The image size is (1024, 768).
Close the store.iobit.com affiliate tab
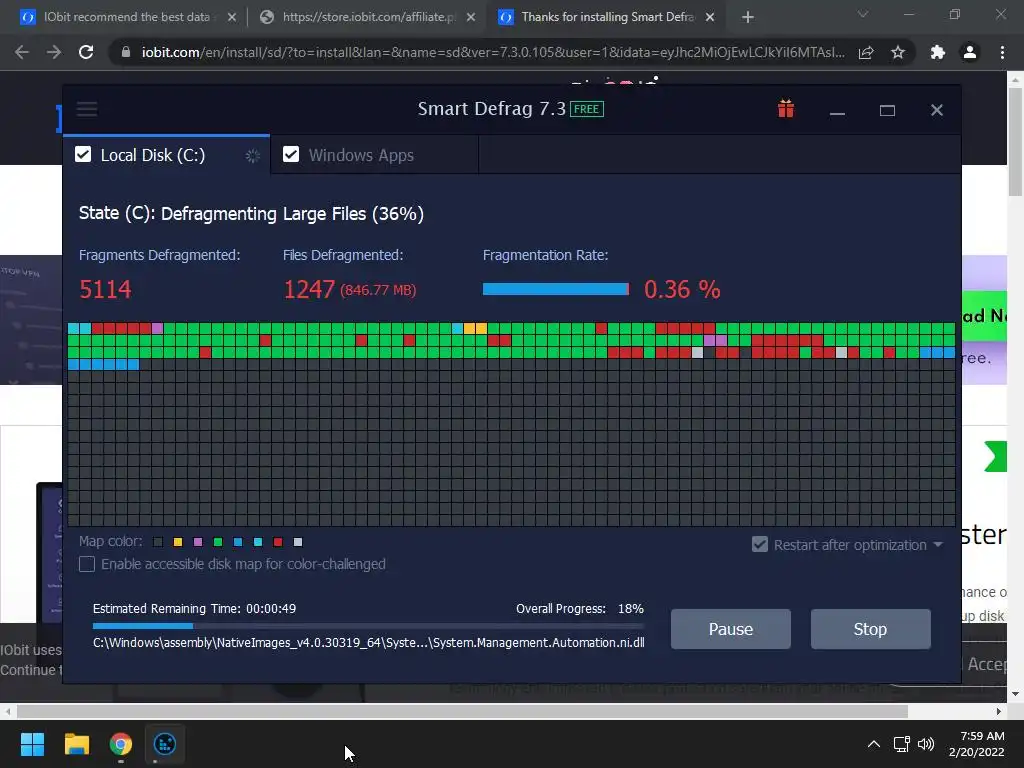tap(471, 18)
